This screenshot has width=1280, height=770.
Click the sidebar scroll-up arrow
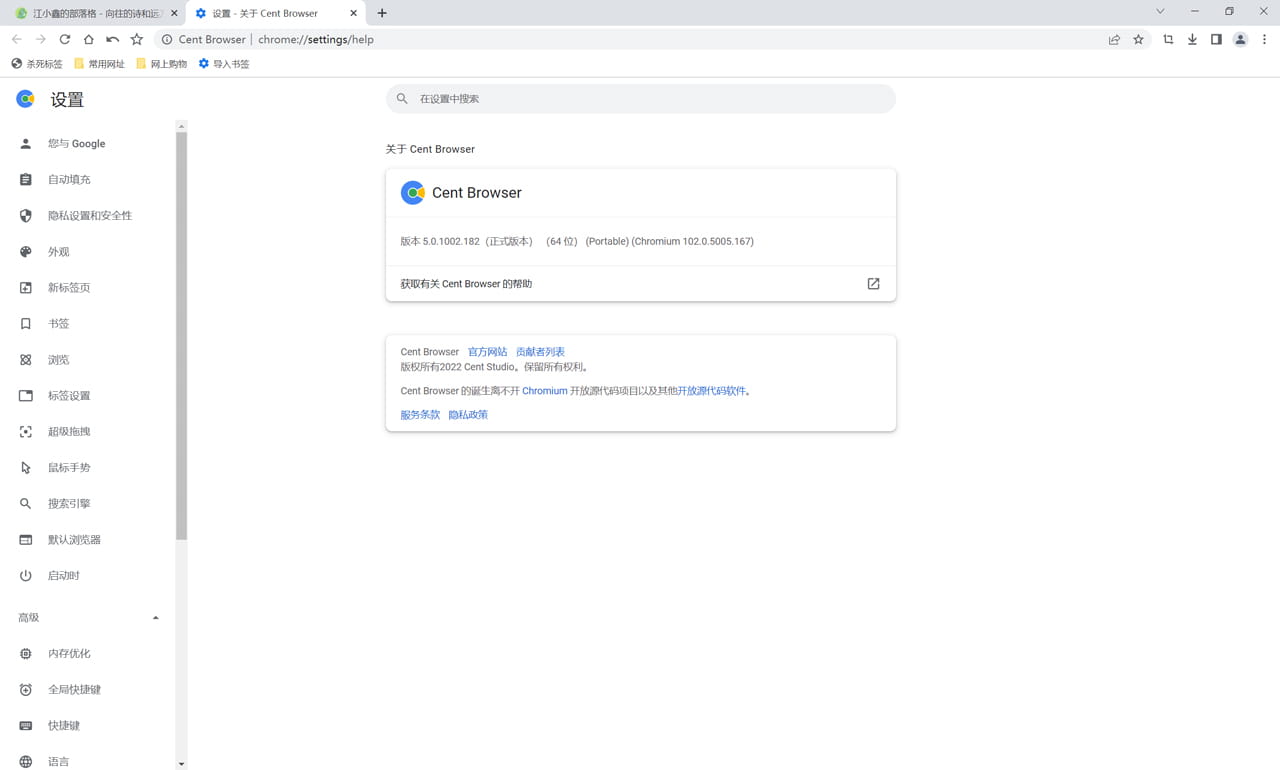tap(181, 126)
